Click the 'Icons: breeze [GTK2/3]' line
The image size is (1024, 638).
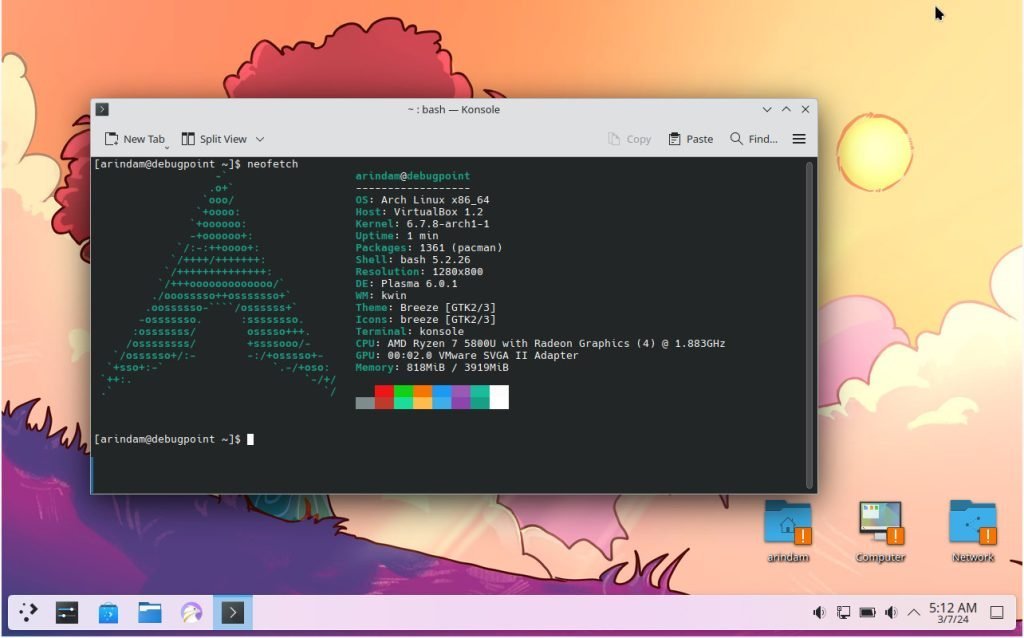[425, 319]
